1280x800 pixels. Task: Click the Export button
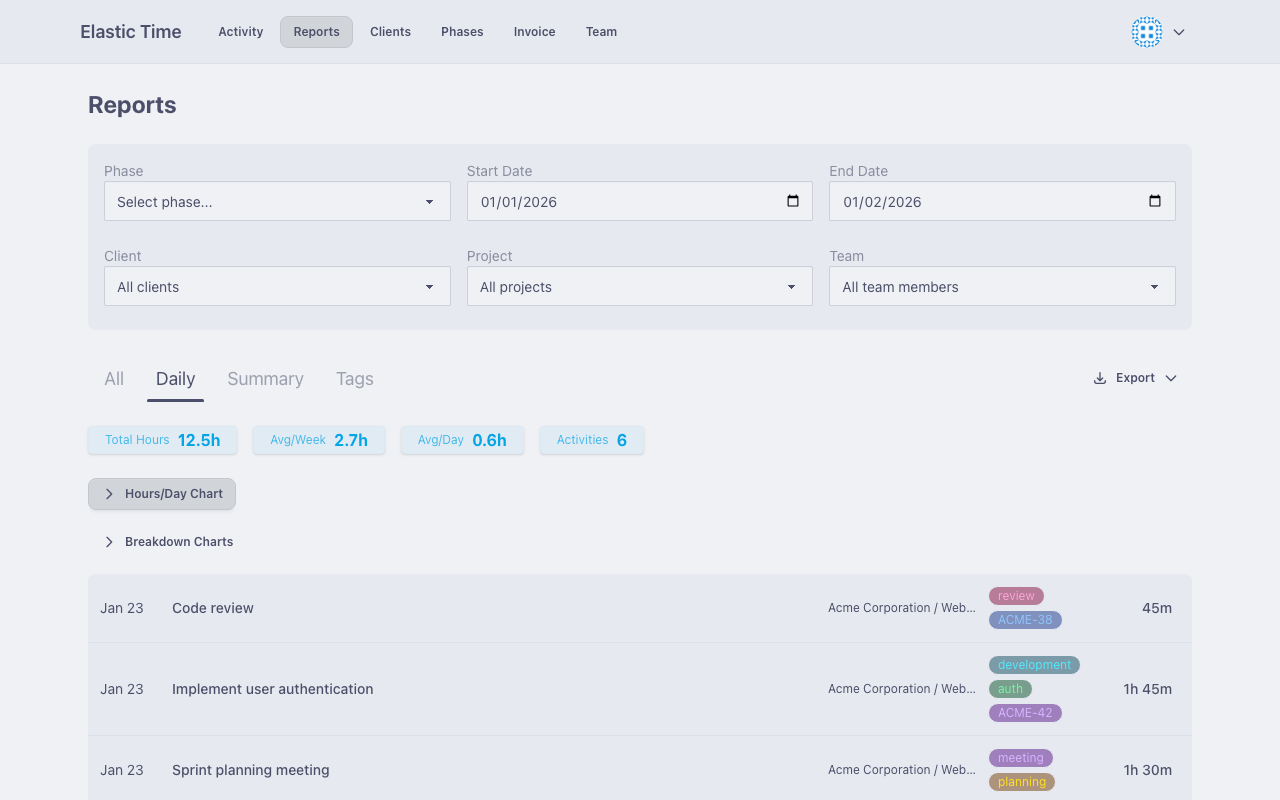(x=1135, y=378)
